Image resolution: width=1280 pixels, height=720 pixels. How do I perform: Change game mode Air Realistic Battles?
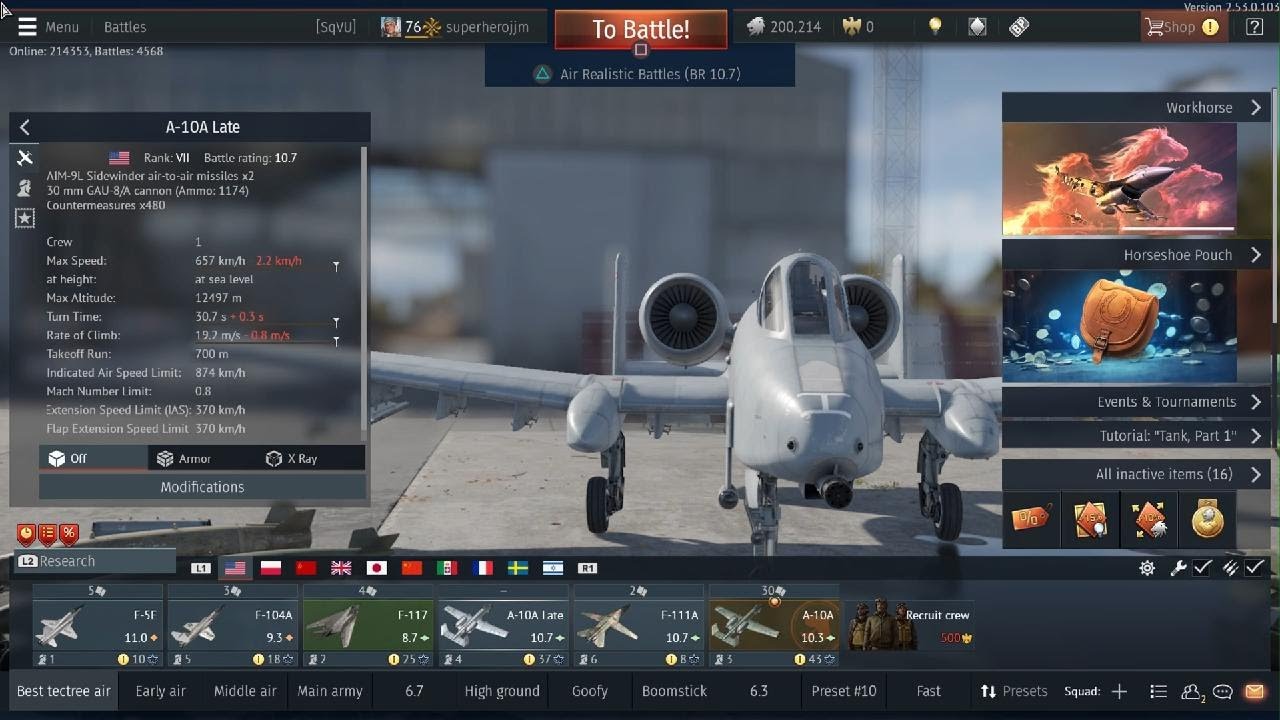(x=650, y=74)
